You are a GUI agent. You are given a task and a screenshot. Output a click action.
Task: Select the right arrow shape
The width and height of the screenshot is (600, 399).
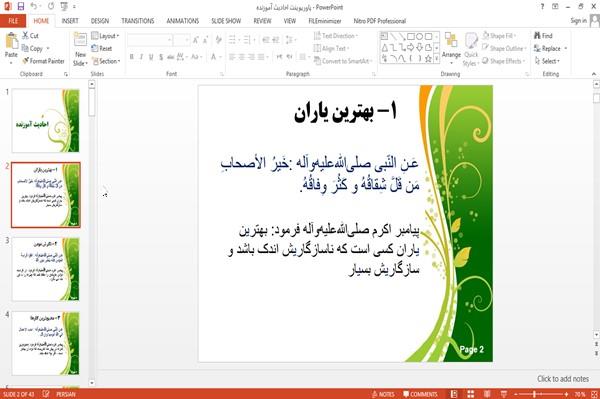[x=411, y=47]
